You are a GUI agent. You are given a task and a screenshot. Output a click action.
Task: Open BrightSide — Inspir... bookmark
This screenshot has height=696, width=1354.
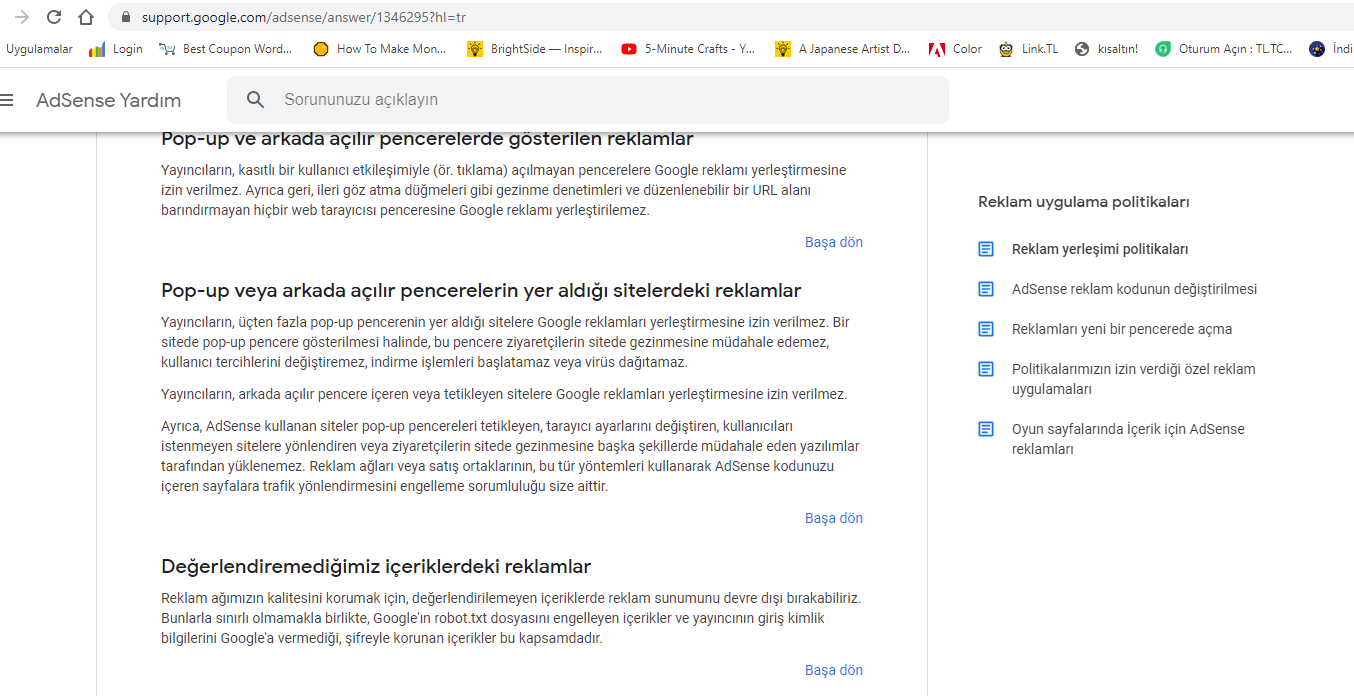(x=535, y=49)
